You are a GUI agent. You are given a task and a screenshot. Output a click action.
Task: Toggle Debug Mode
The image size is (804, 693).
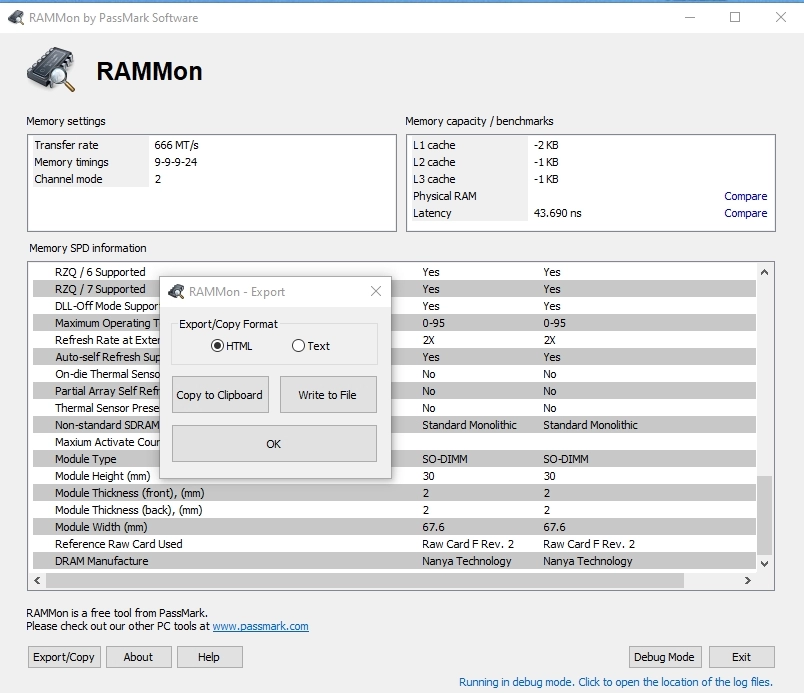[665, 657]
